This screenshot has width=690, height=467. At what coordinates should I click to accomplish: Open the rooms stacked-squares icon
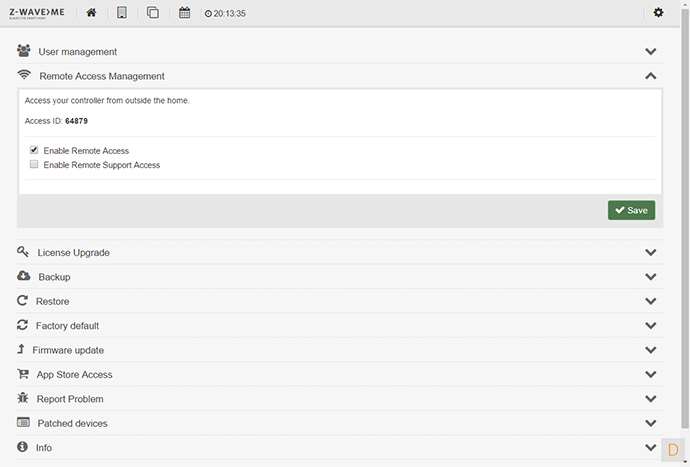153,13
